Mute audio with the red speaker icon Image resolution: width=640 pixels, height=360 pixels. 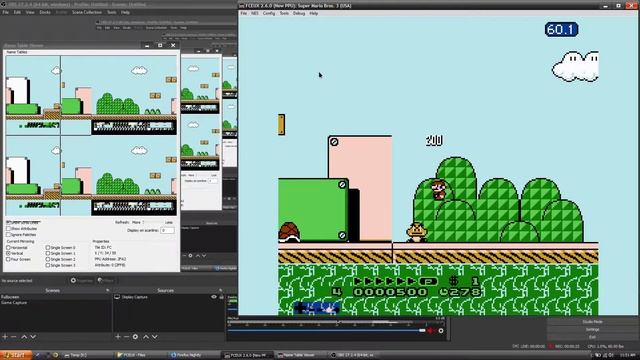[430, 331]
